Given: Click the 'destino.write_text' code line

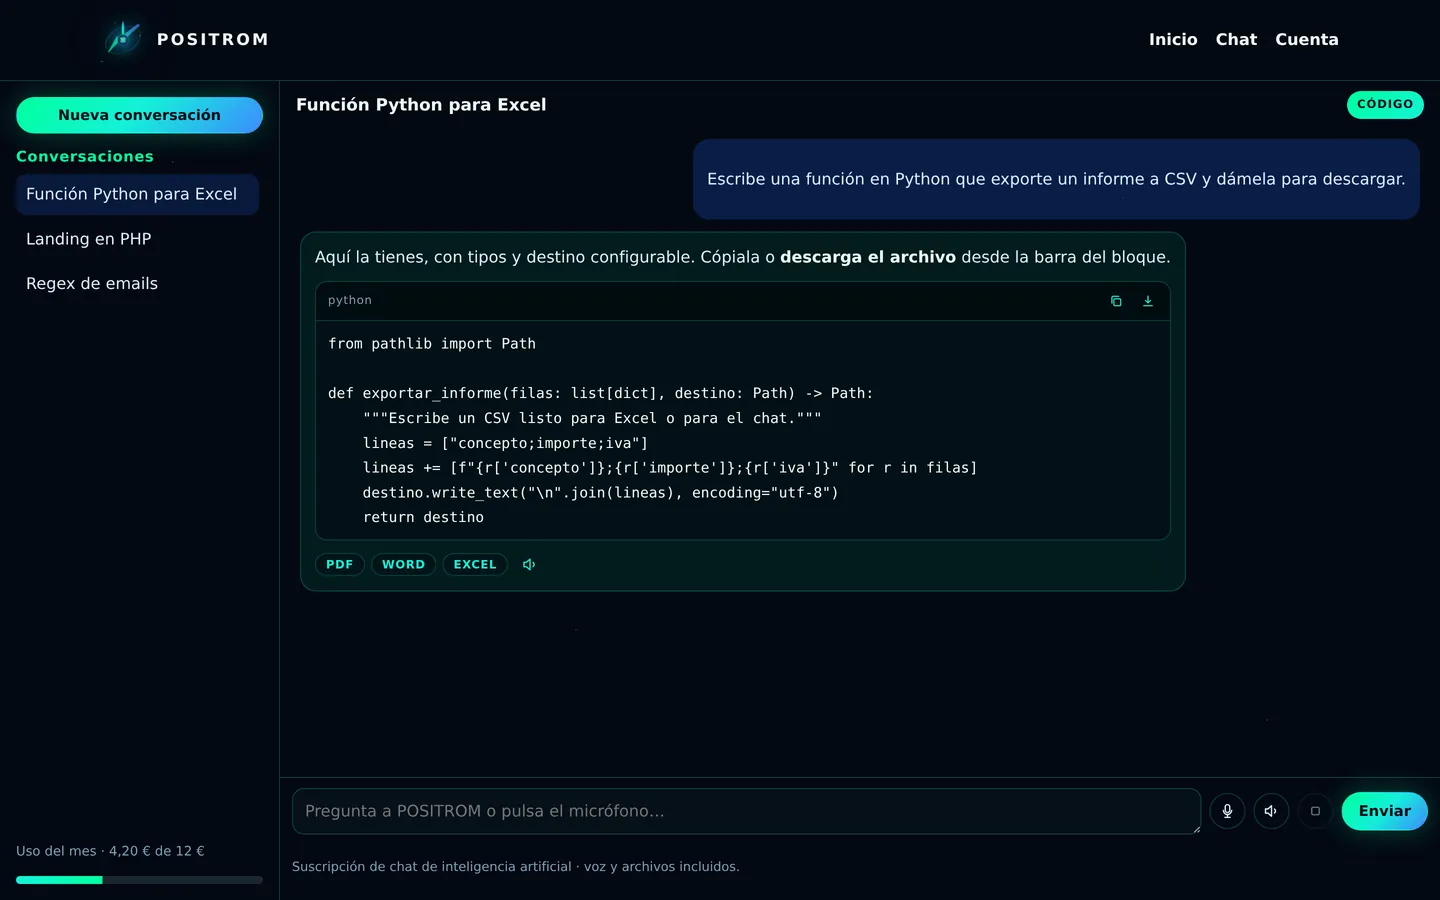Looking at the screenshot, I should [x=601, y=493].
